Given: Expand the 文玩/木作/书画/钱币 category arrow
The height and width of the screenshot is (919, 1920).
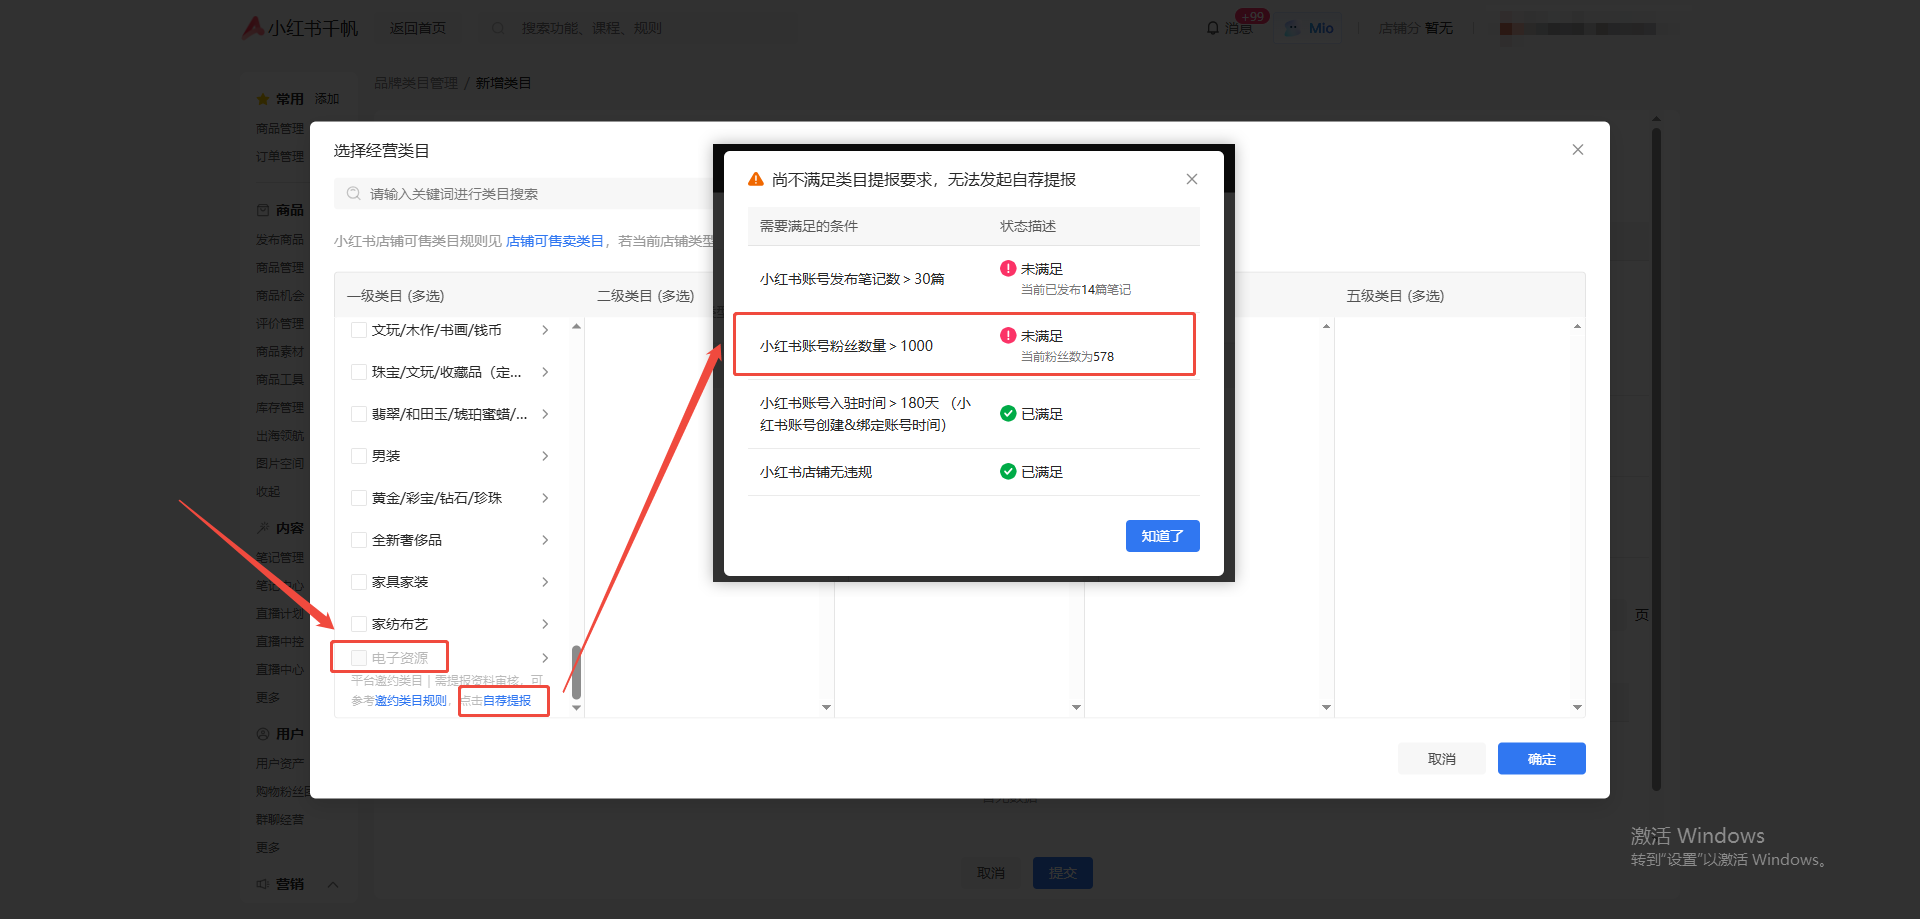Looking at the screenshot, I should pyautogui.click(x=545, y=330).
